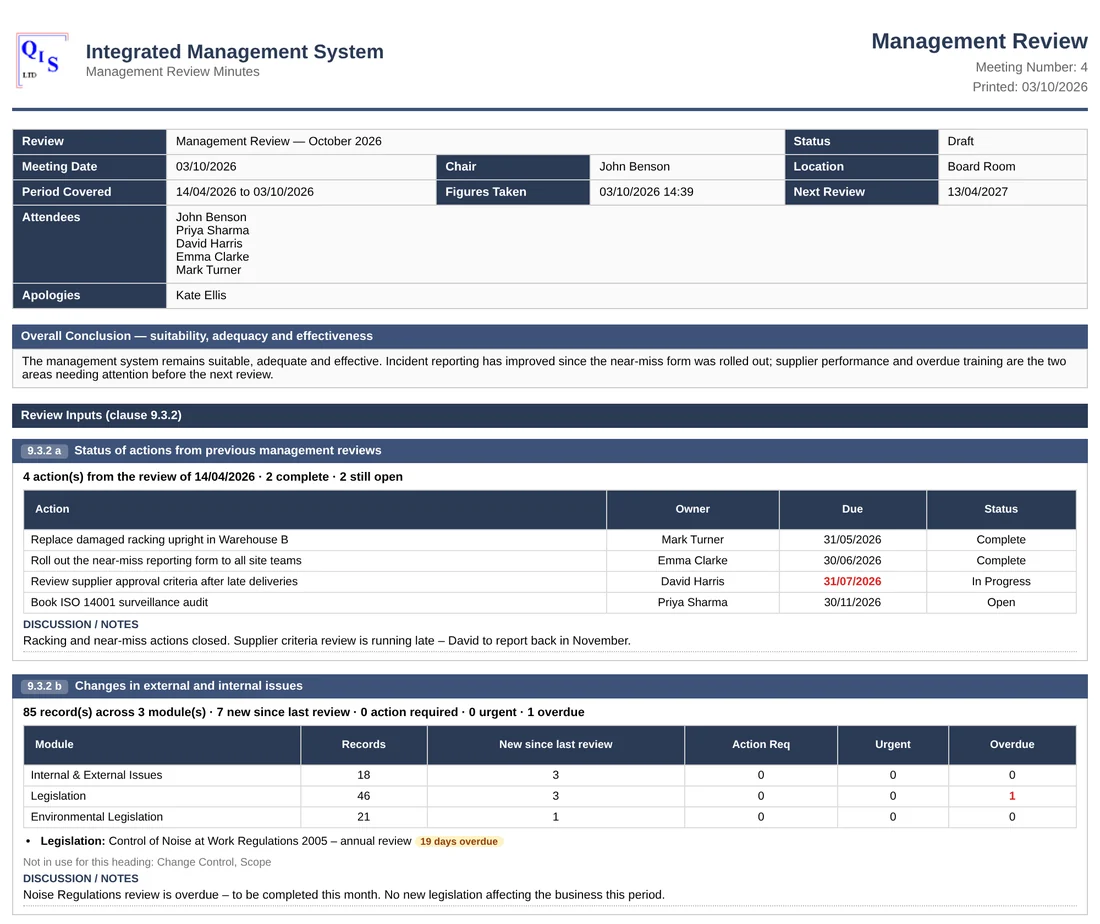Click attendee 'Mark Turner' in the attendees list
The height and width of the screenshot is (924, 1100).
click(x=208, y=270)
